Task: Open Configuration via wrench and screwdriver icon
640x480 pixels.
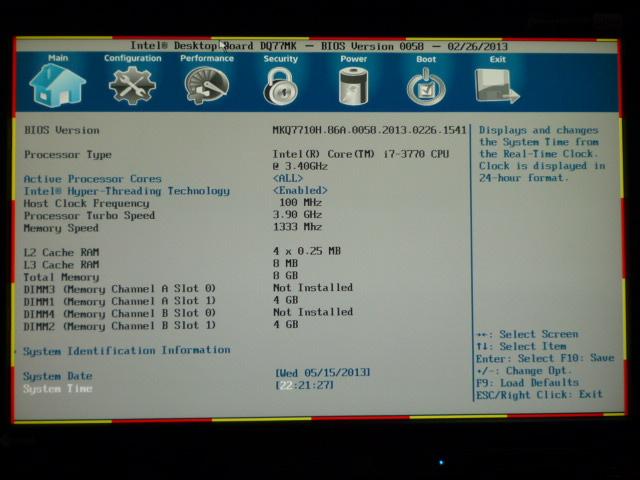Action: (x=132, y=86)
